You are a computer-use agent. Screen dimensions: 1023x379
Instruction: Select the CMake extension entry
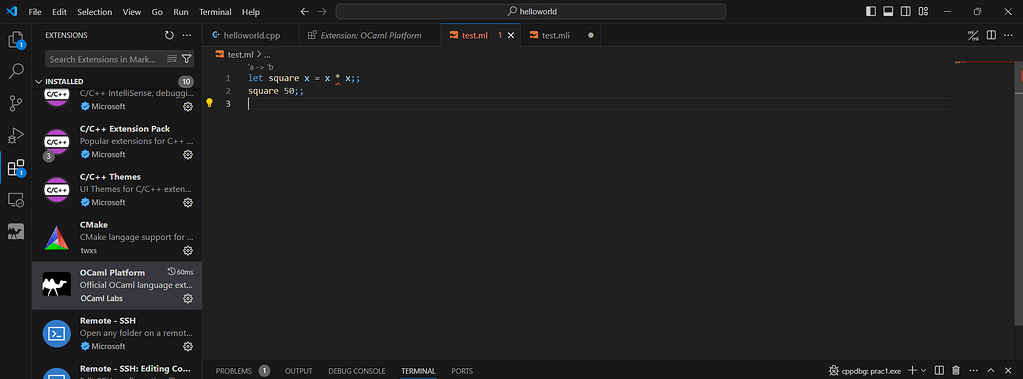pyautogui.click(x=117, y=238)
